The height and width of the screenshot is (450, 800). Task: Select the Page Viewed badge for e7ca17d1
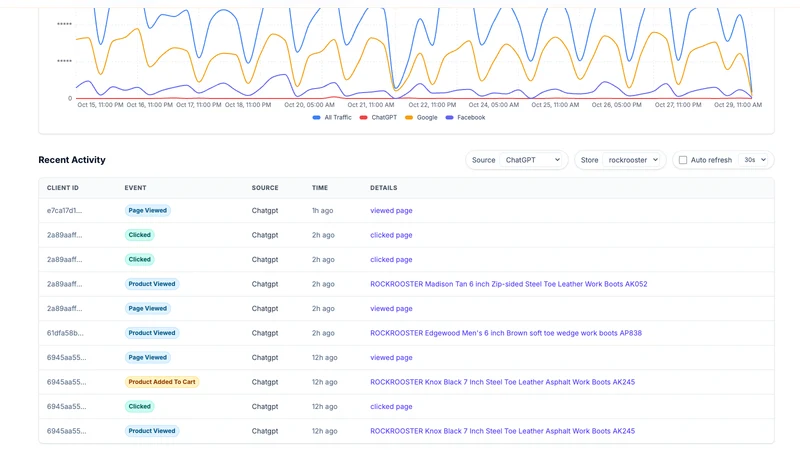coord(147,211)
